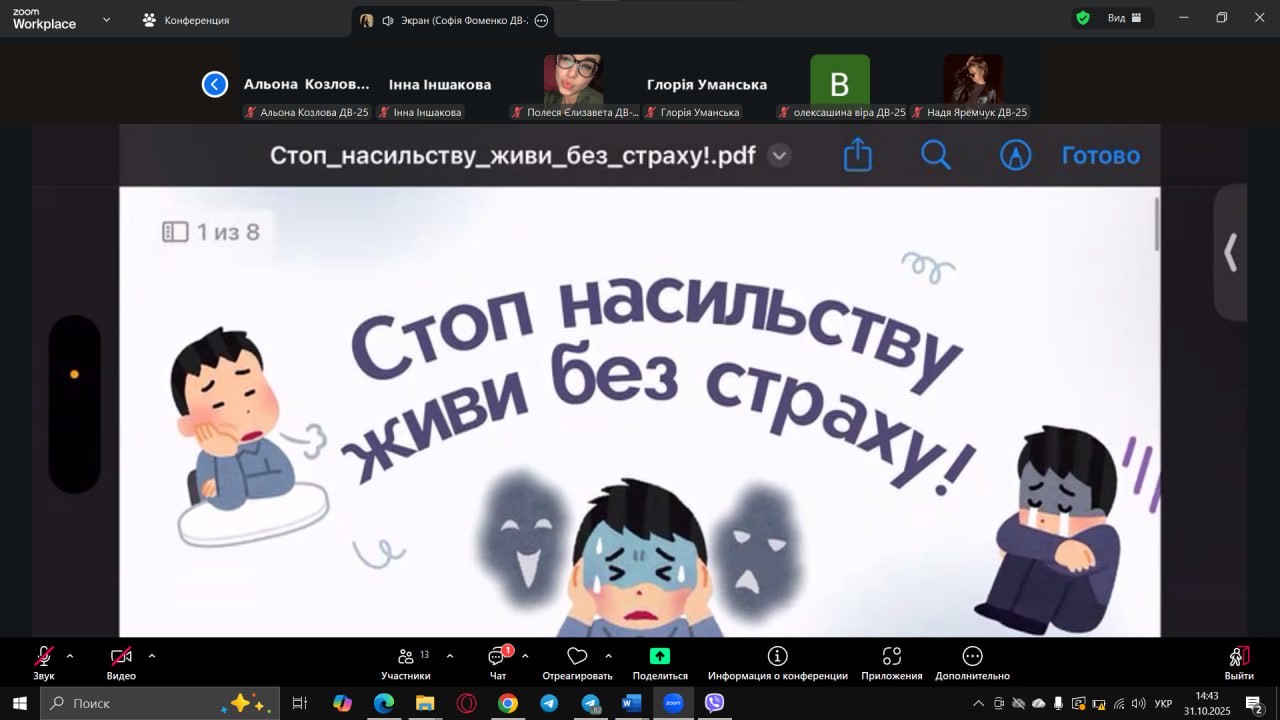
Task: Click the Готово button
Action: click(1100, 155)
